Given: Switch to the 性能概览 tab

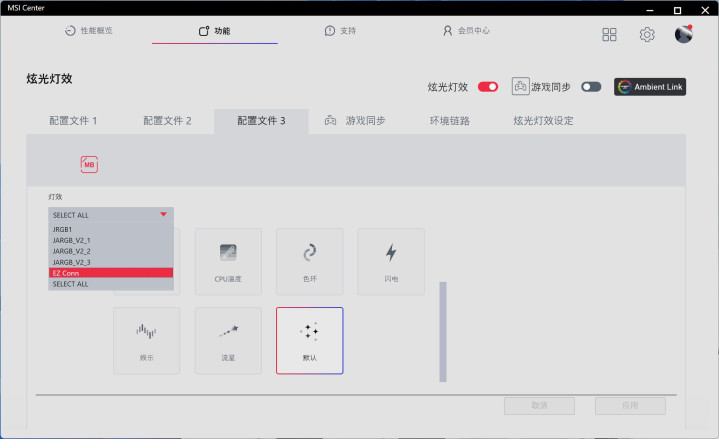Looking at the screenshot, I should (88, 31).
